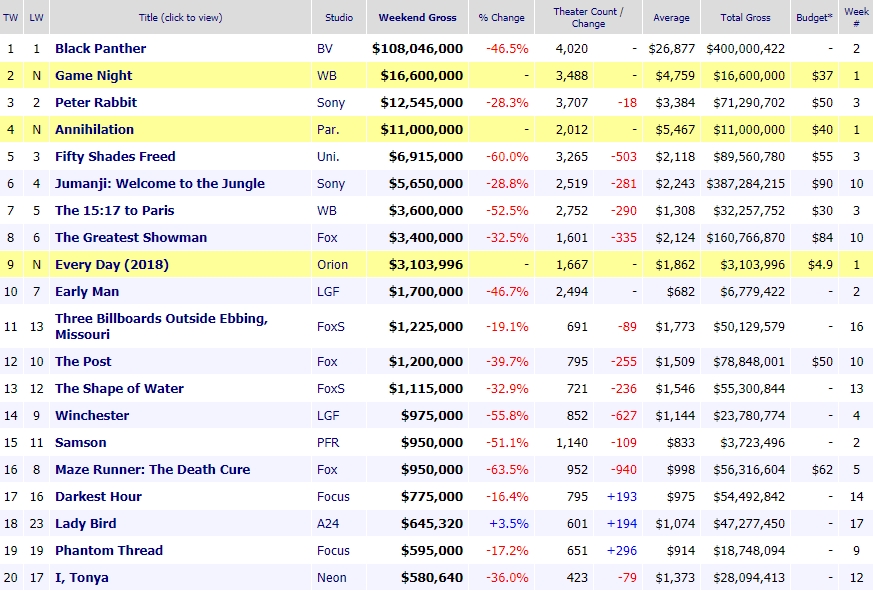Open Fifty Shades Freed link
Screen dimensions: 873x591
pyautogui.click(x=115, y=157)
